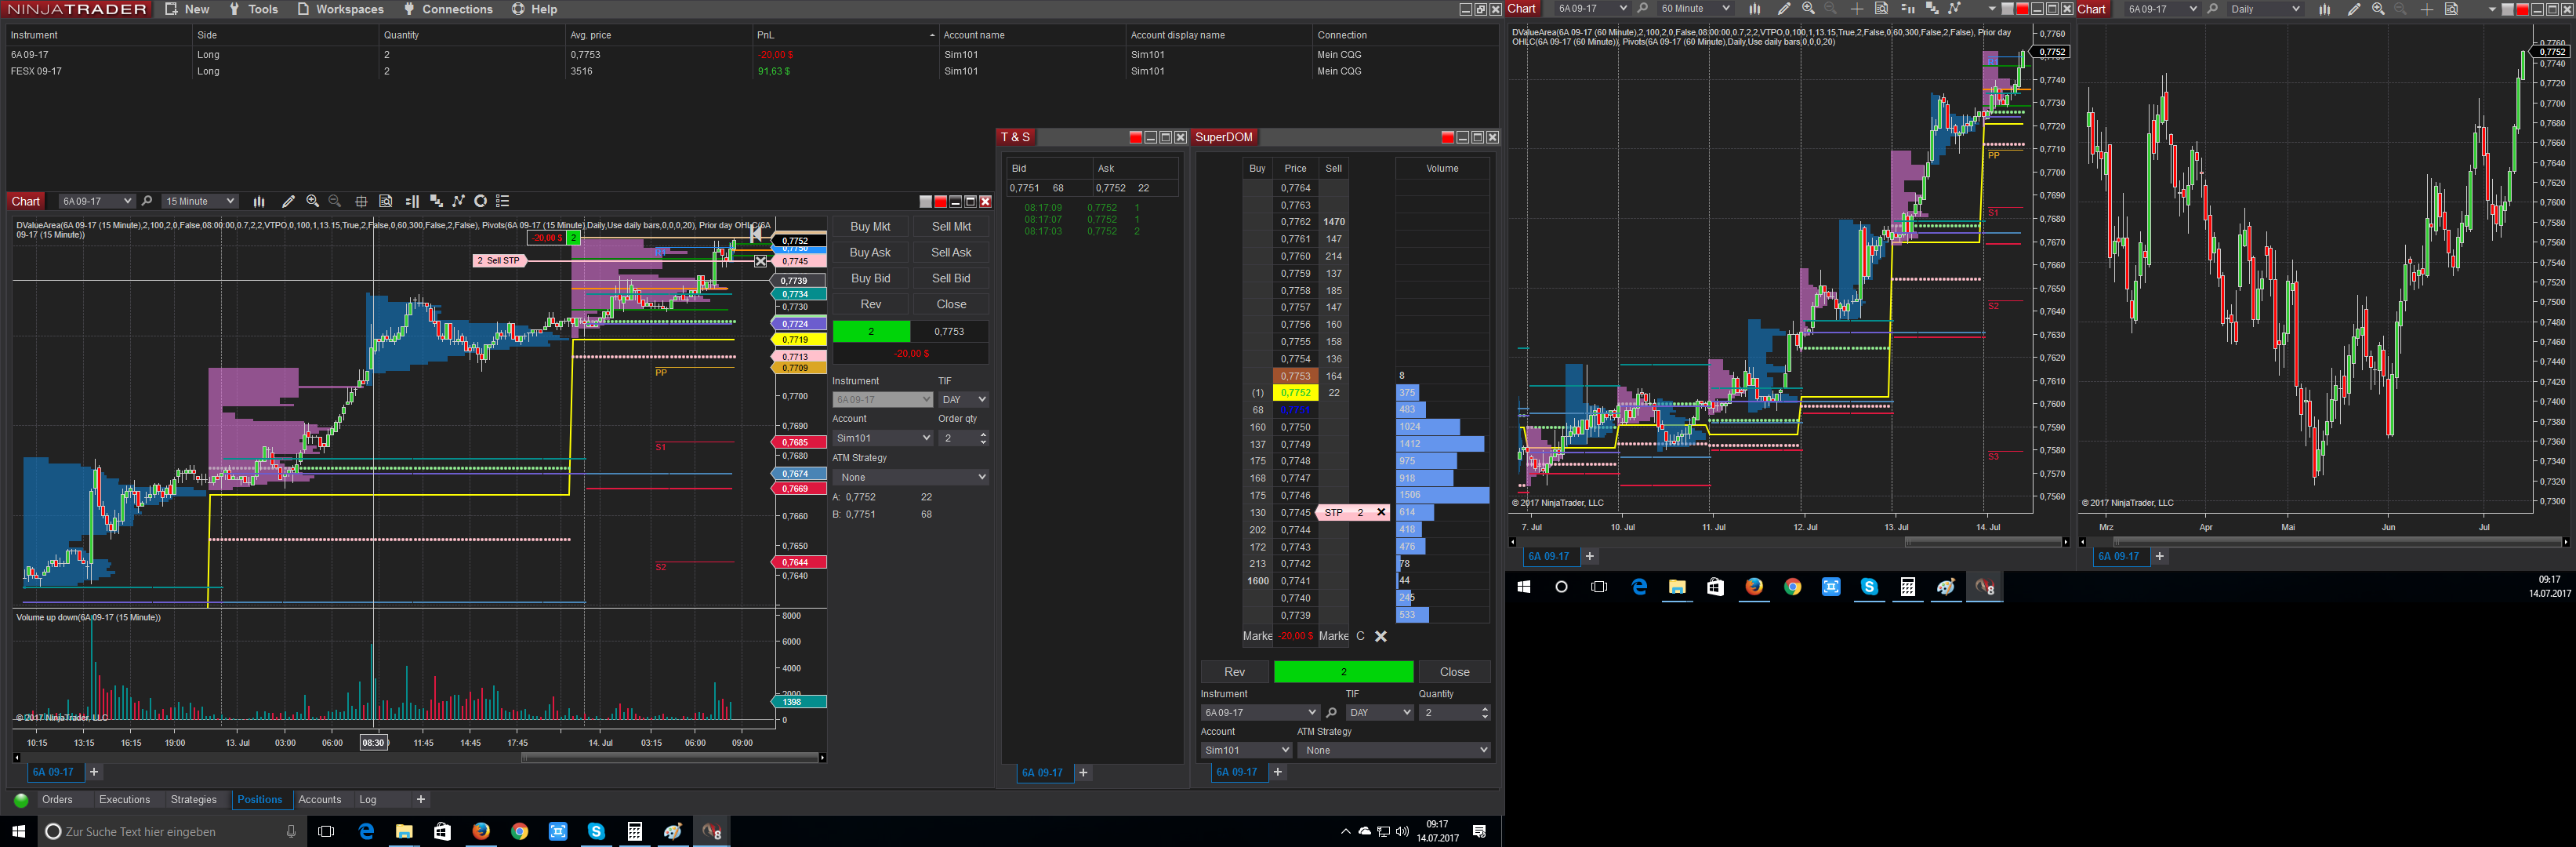The image size is (2576, 847).
Task: Open the Connections menu
Action: (447, 9)
